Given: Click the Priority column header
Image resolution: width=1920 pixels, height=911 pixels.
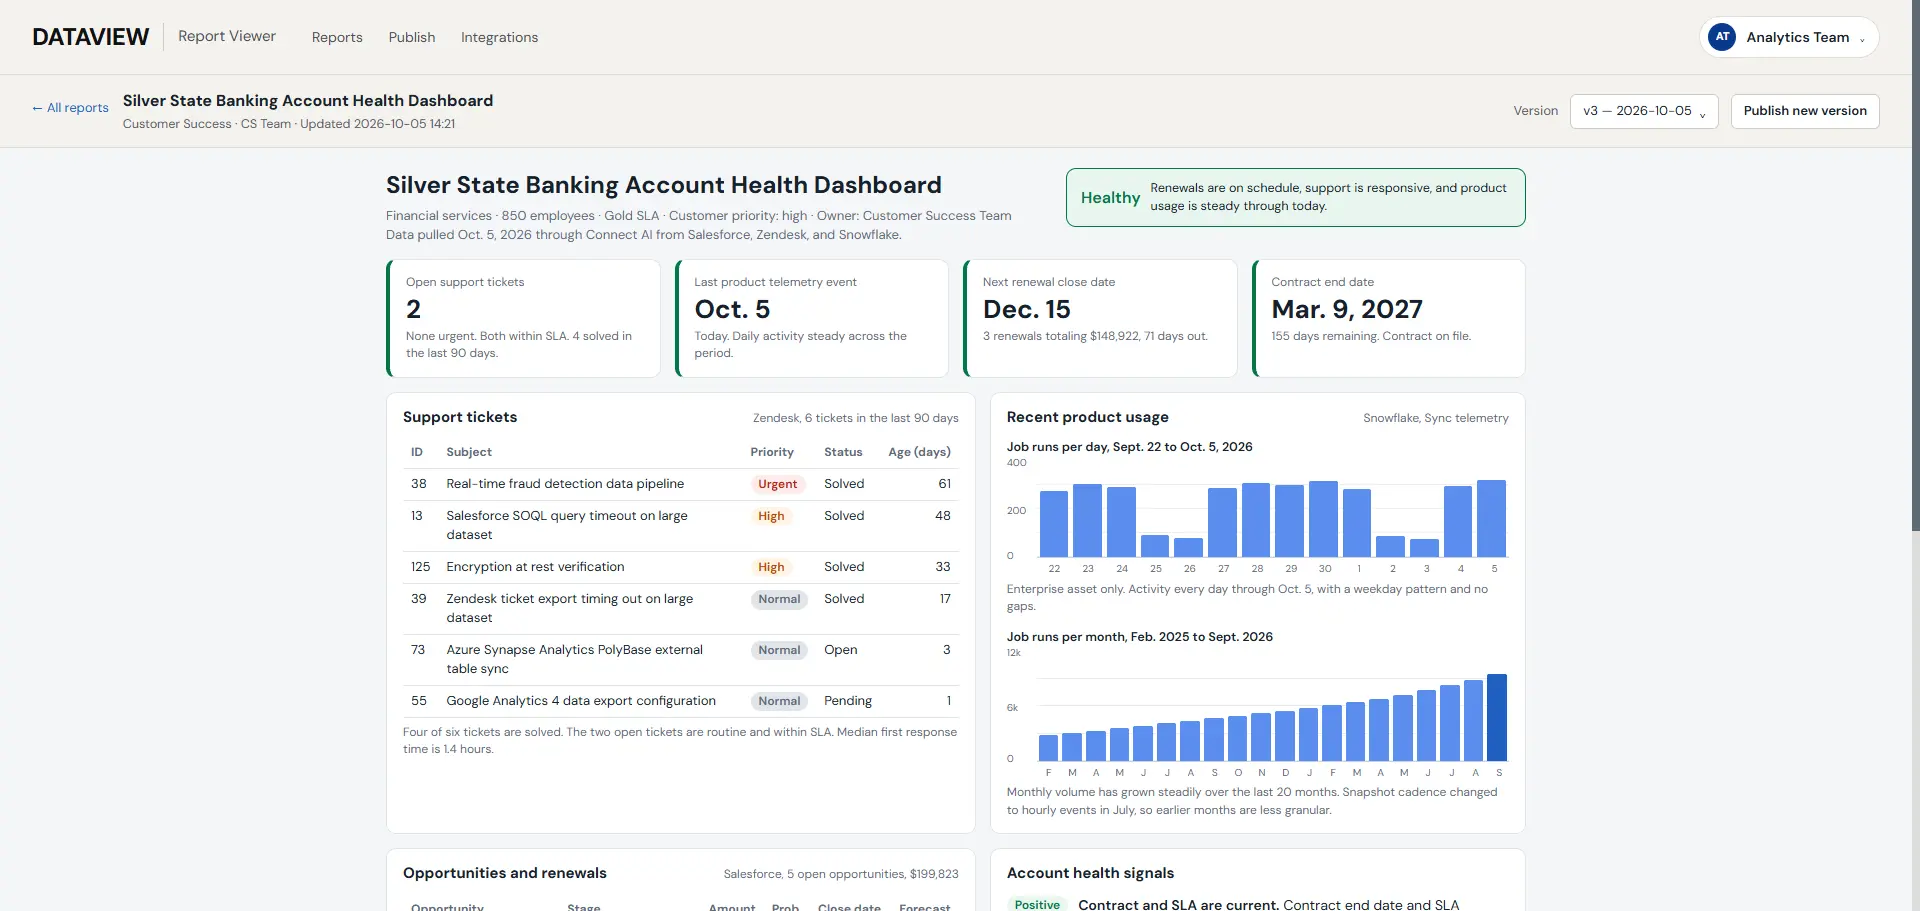Looking at the screenshot, I should click(x=772, y=452).
